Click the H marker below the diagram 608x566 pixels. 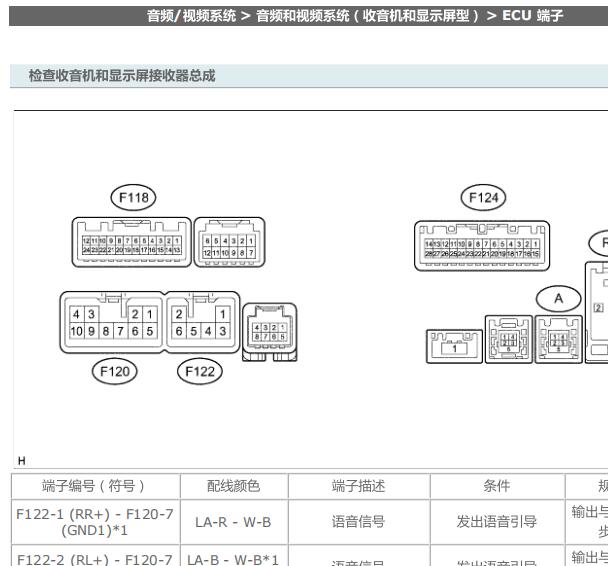[22, 461]
